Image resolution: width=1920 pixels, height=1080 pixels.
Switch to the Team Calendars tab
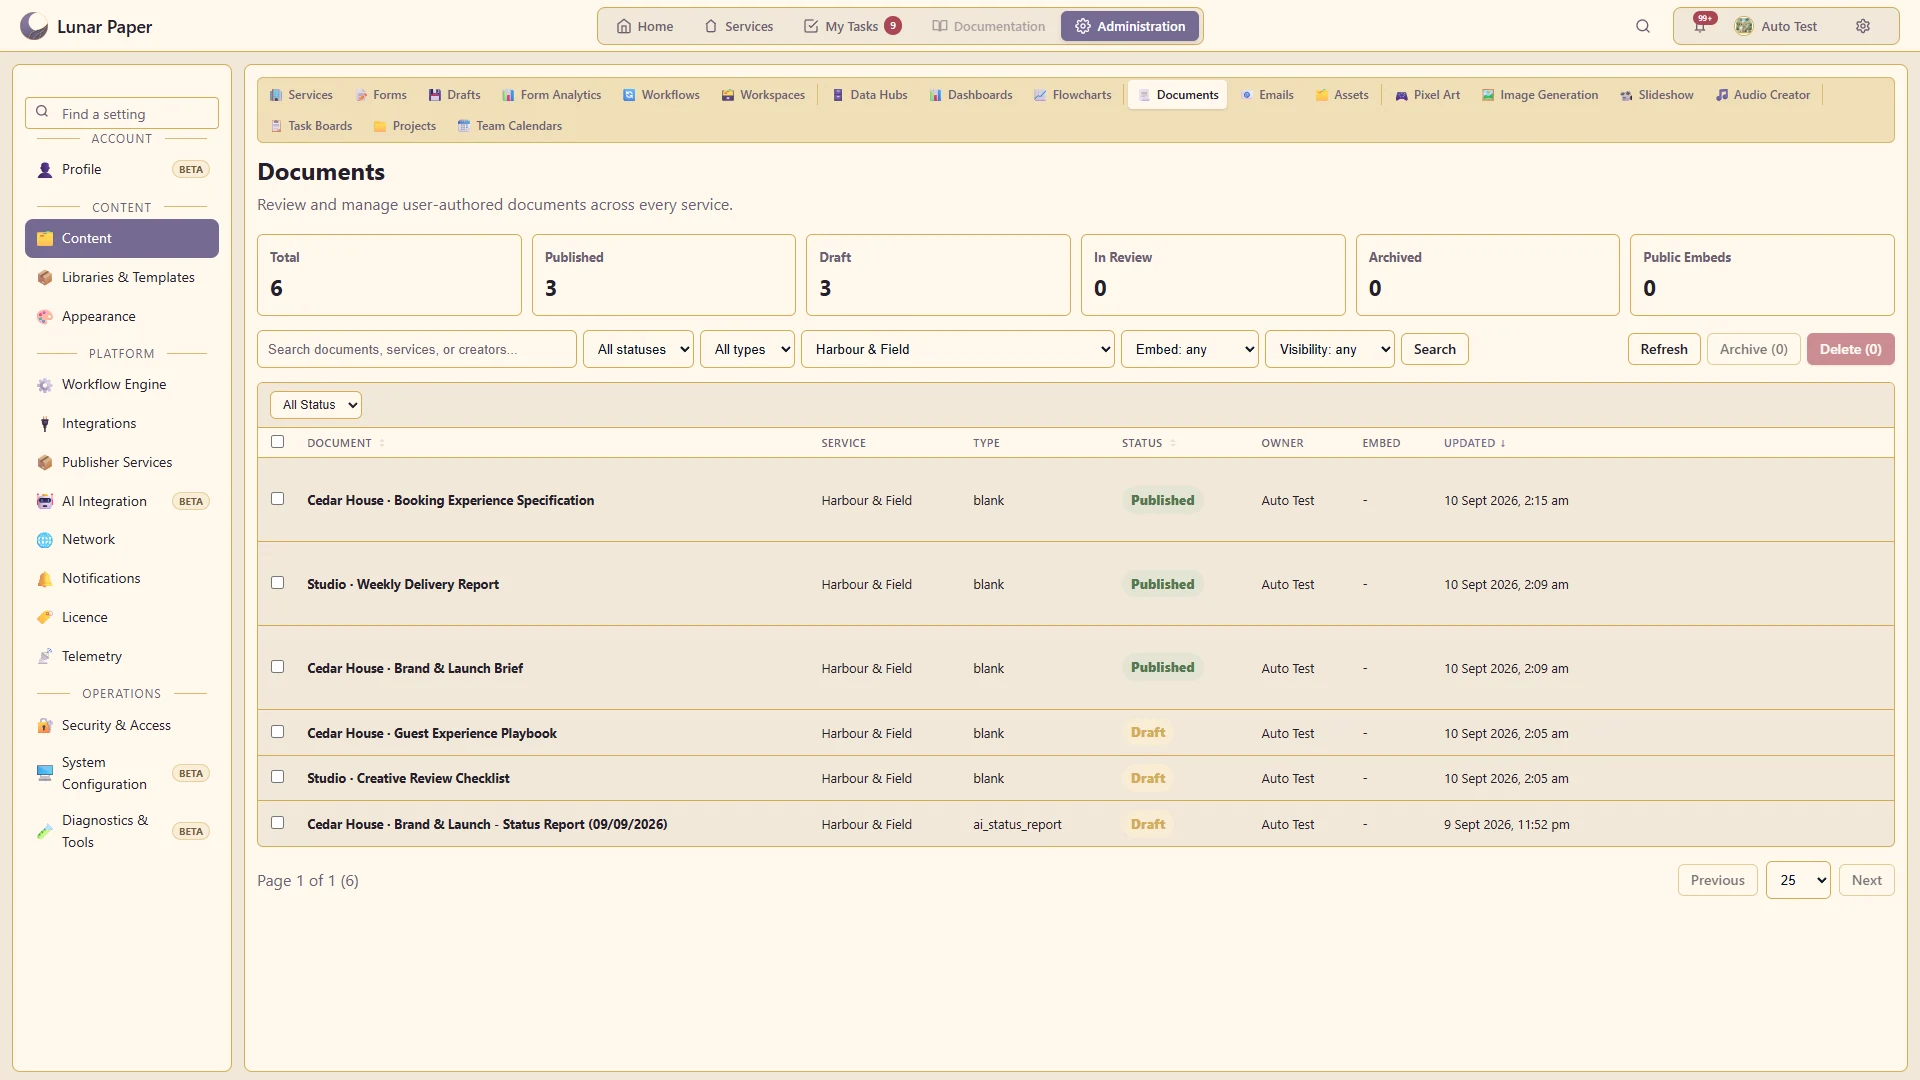click(x=510, y=126)
